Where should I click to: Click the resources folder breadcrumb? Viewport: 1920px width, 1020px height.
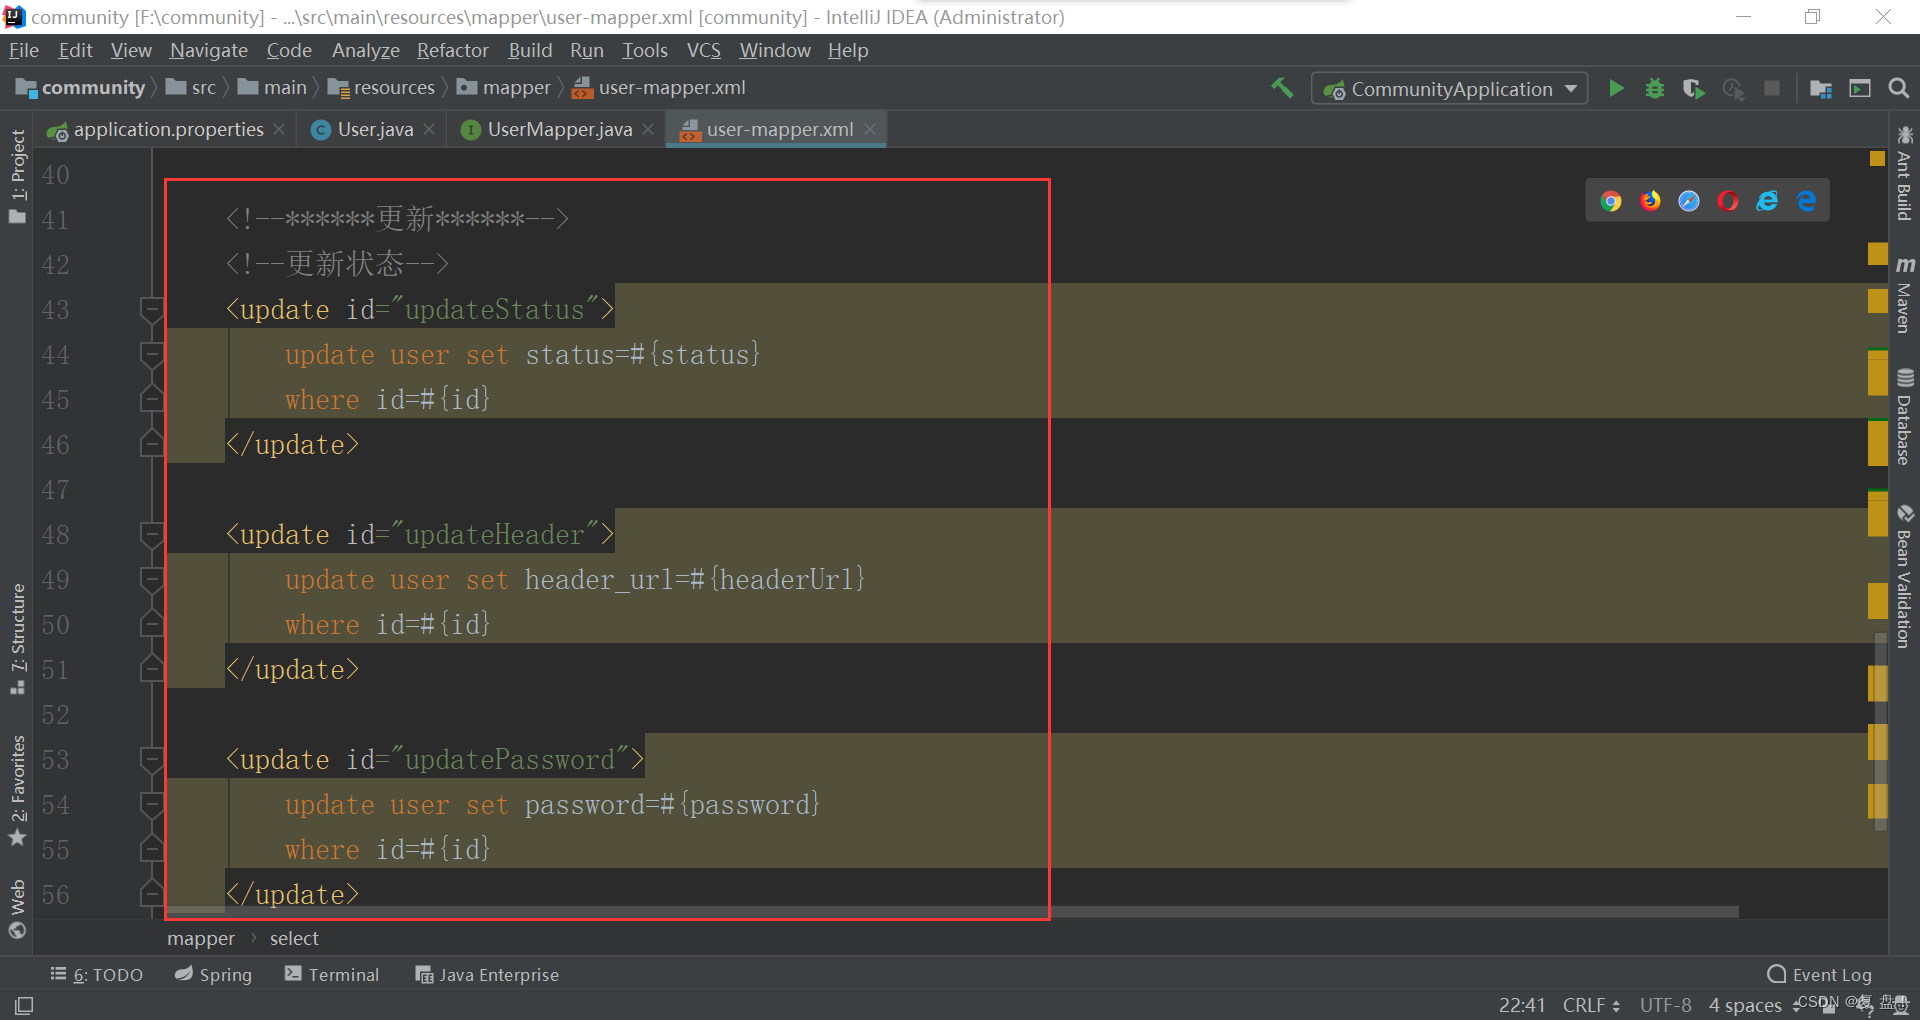(x=382, y=88)
